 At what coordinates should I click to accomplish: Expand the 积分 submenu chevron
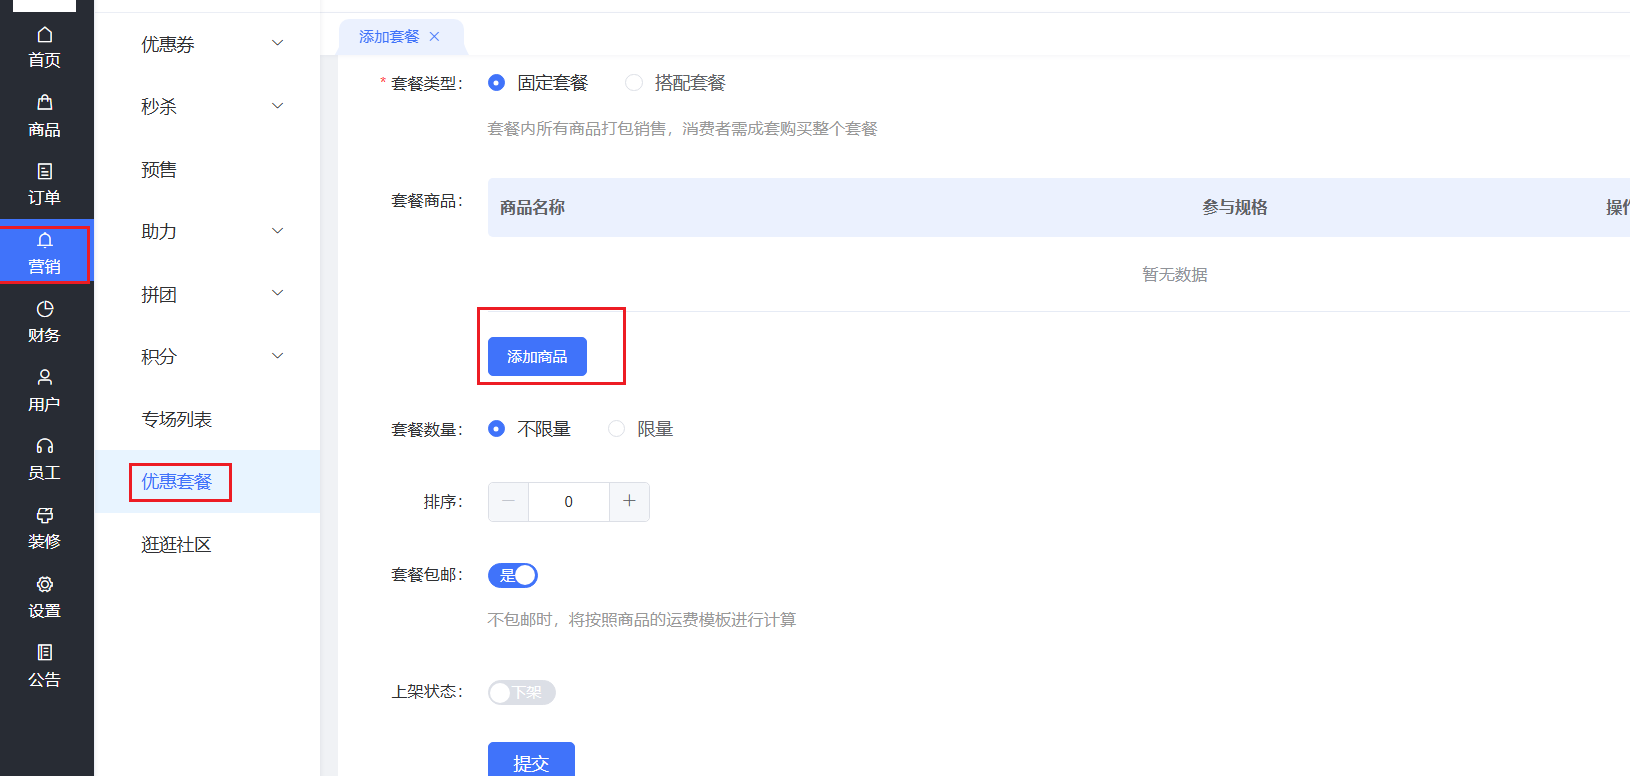pos(278,356)
